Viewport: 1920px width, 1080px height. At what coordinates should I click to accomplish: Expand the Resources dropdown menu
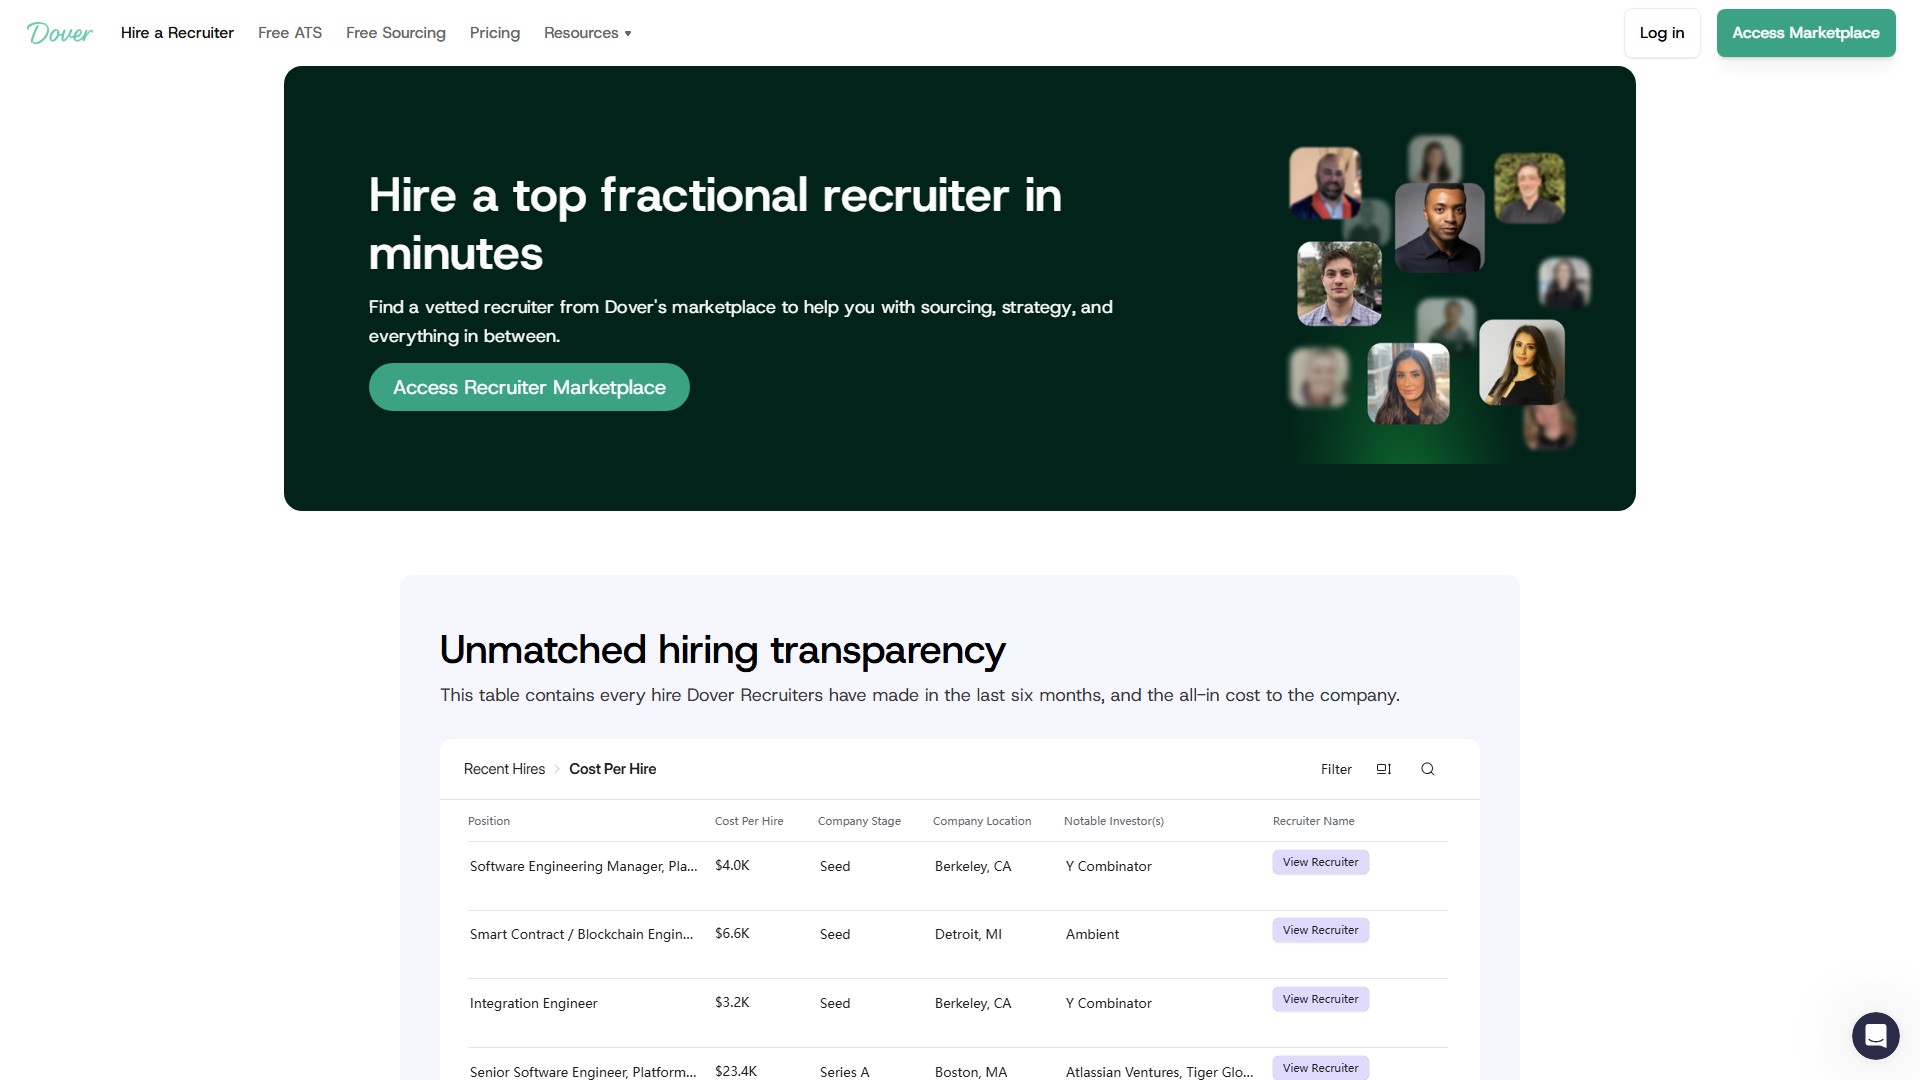pos(587,33)
